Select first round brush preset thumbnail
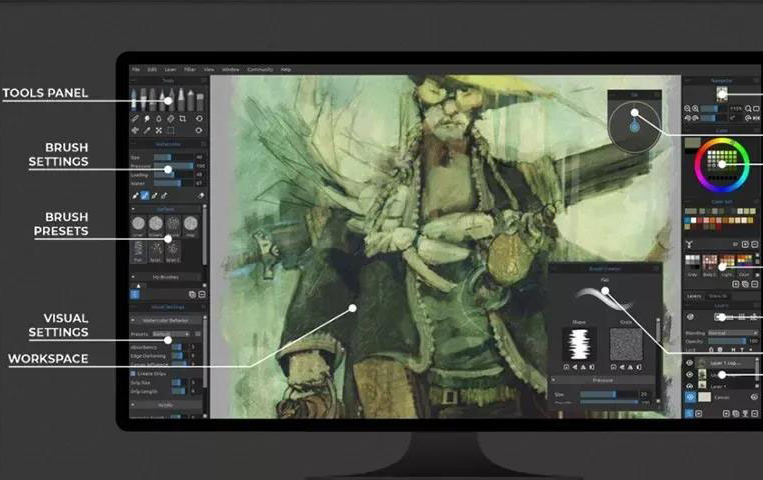Viewport: 763px width, 480px height. [x=138, y=224]
